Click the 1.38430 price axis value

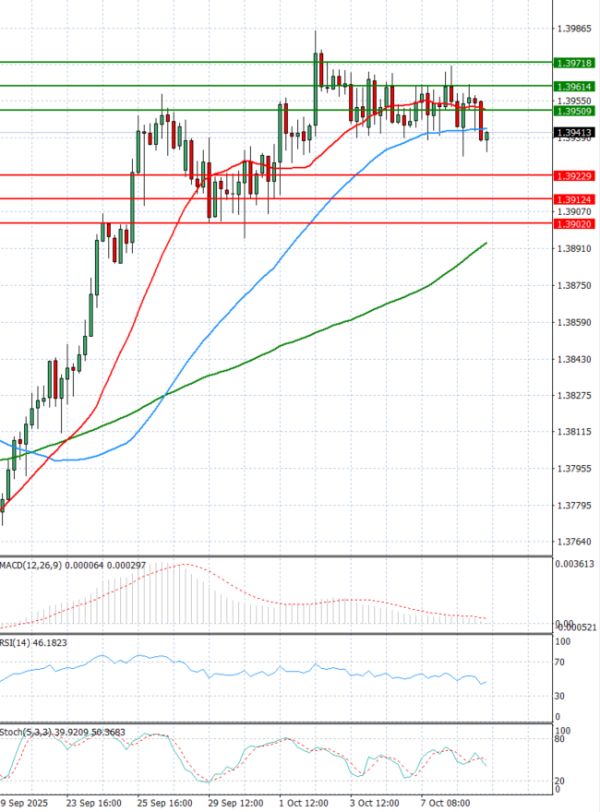[574, 360]
